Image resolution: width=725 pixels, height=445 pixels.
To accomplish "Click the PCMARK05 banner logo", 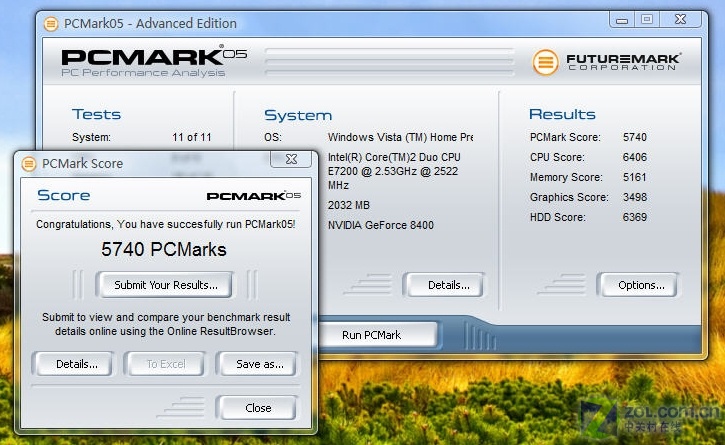I will click(x=154, y=61).
